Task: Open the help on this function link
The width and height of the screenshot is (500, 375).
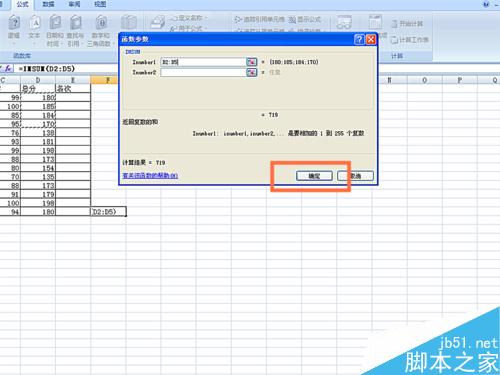Action: (150, 176)
